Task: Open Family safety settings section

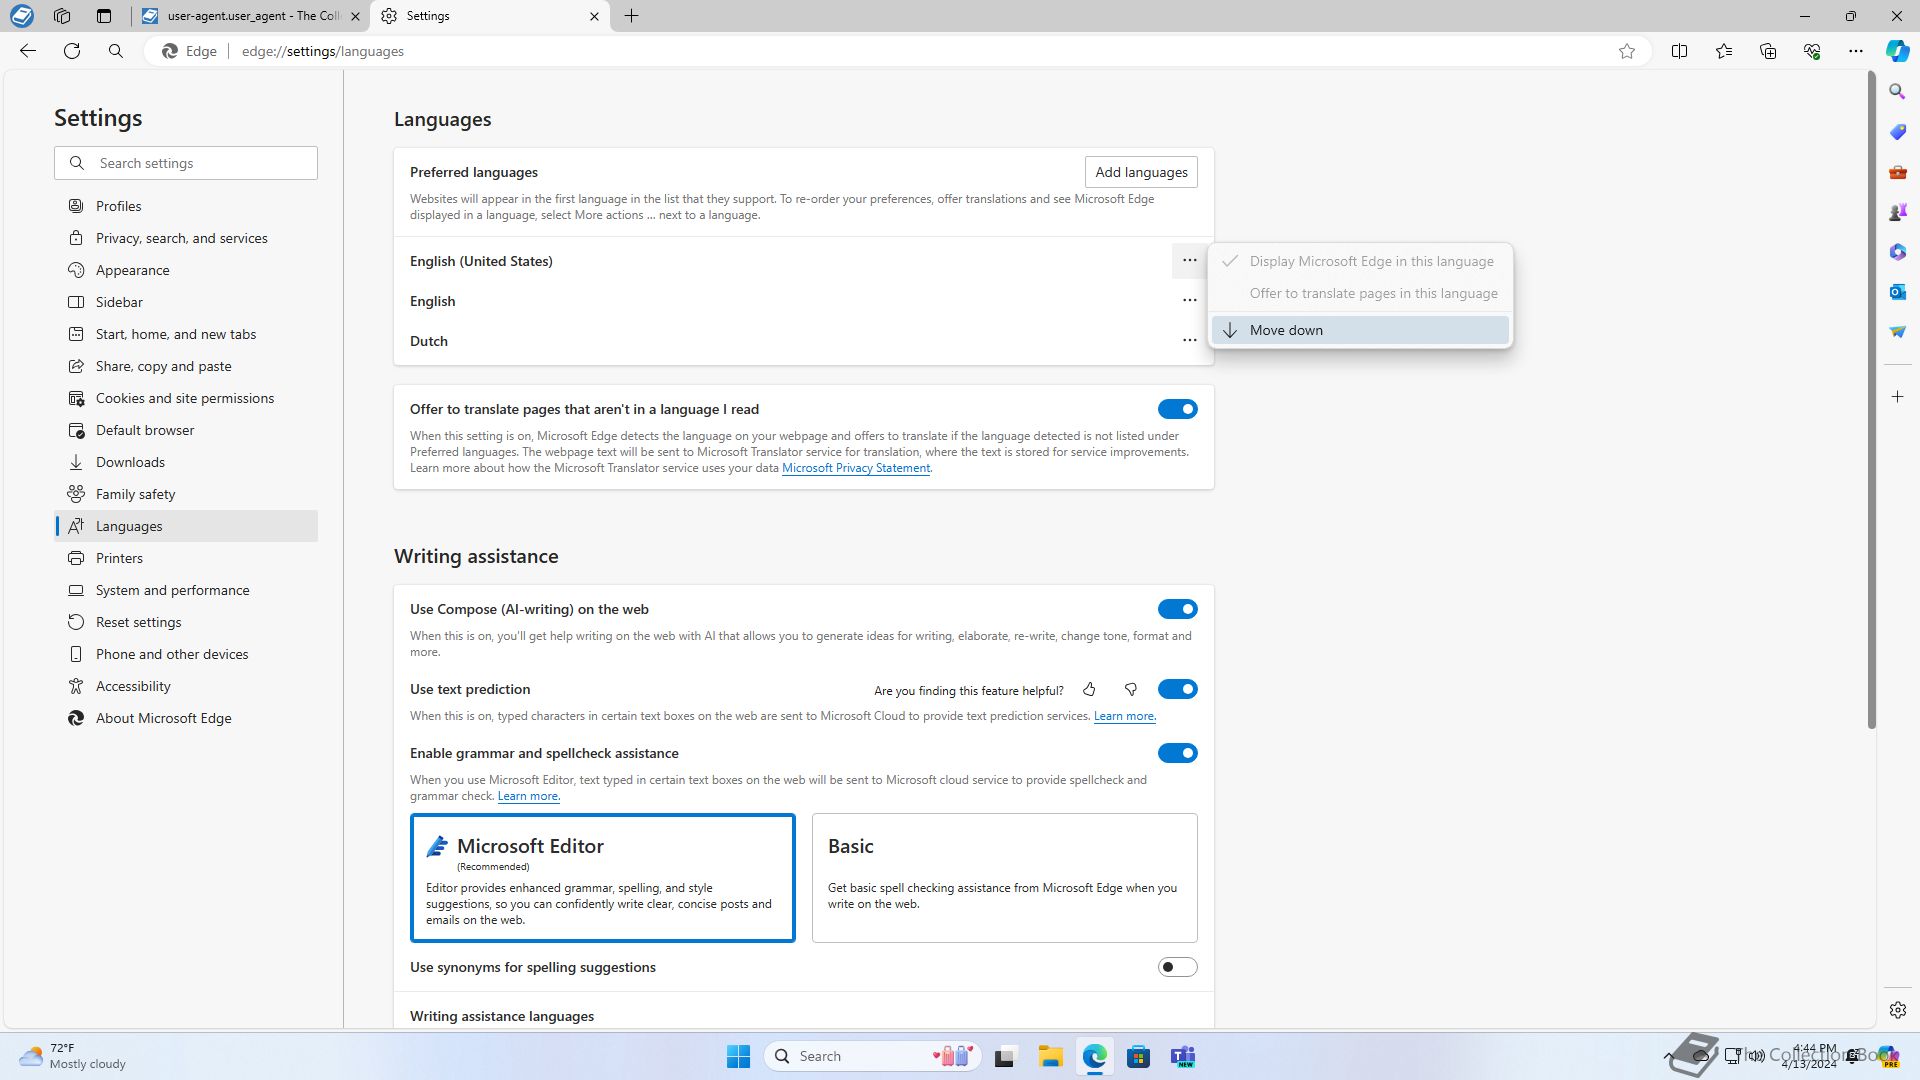Action: pos(186,494)
